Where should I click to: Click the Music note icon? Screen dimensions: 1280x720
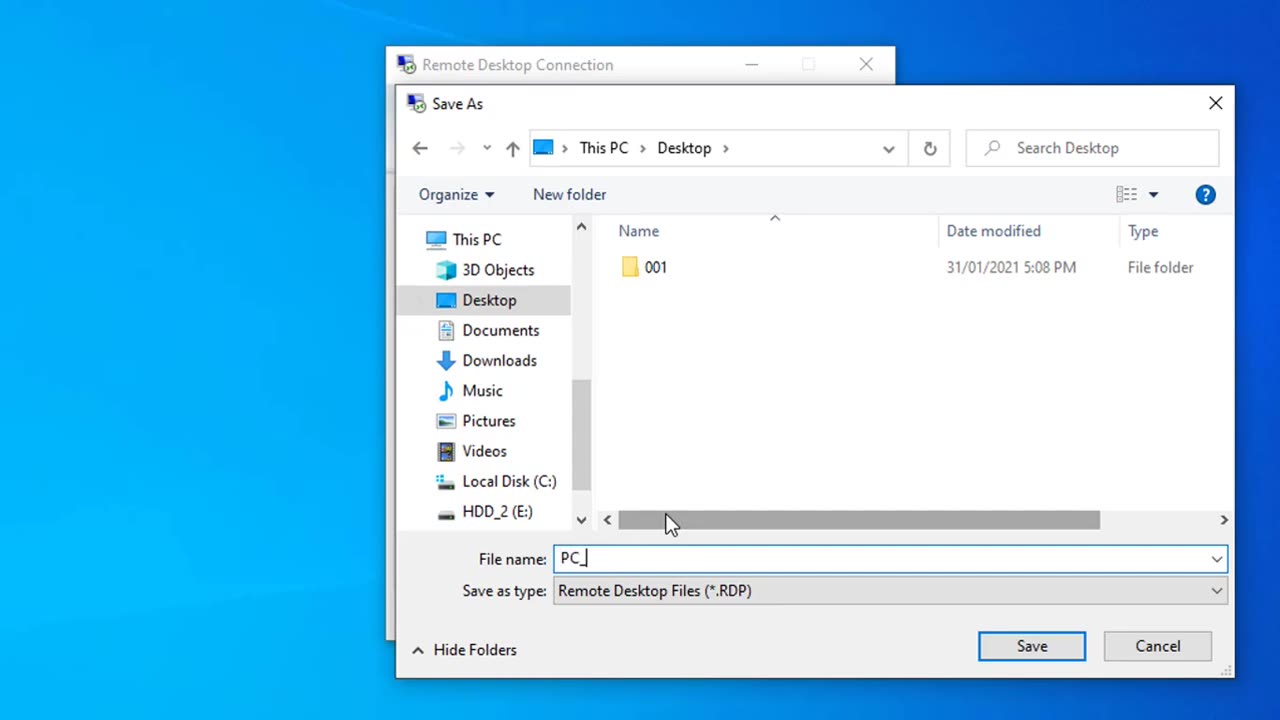click(446, 391)
